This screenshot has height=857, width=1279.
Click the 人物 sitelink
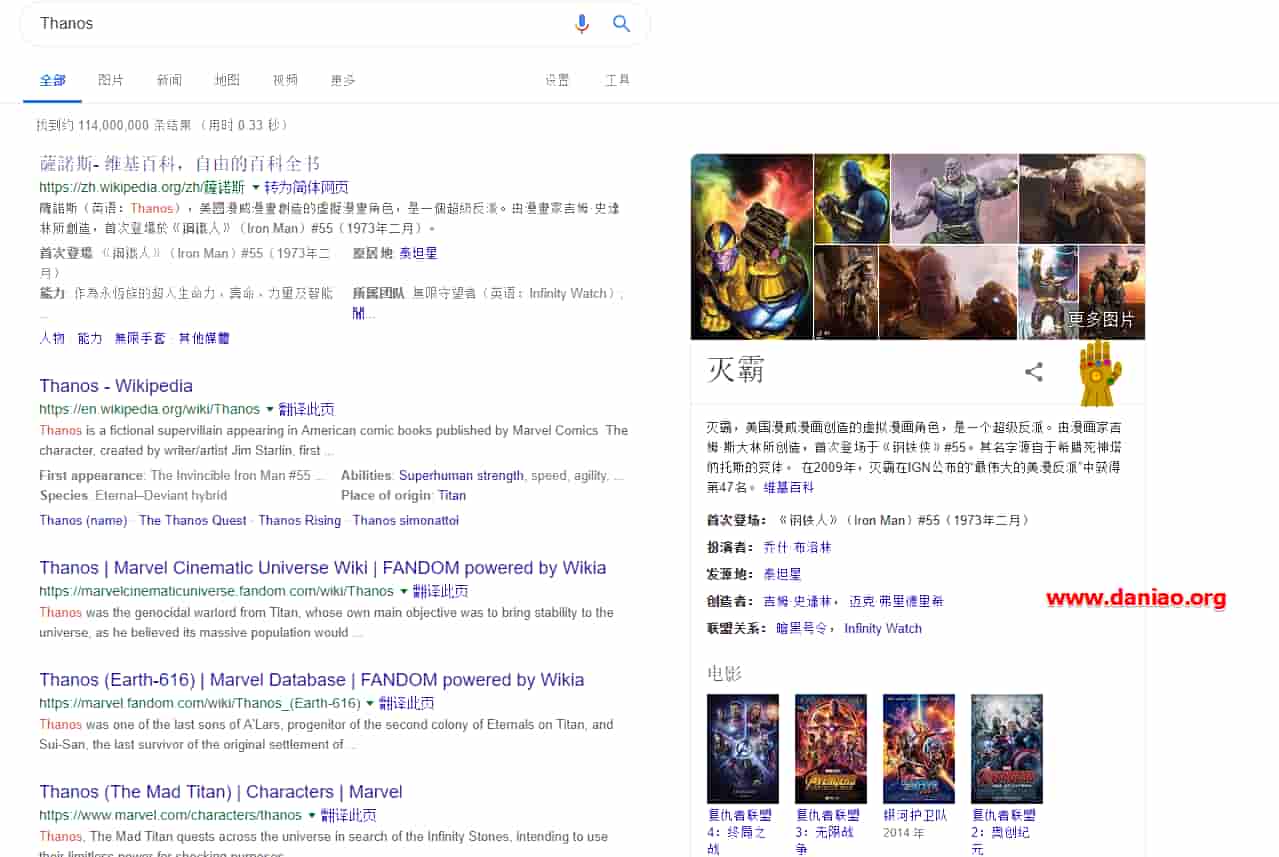tap(52, 338)
